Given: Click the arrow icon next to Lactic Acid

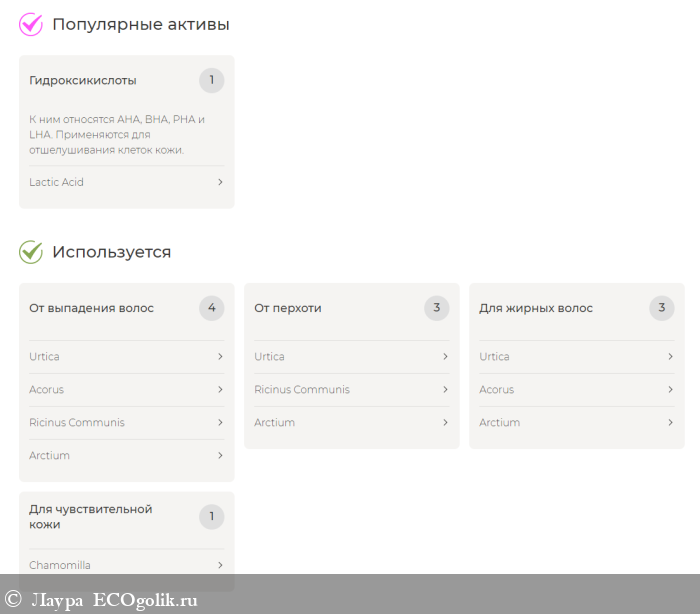Looking at the screenshot, I should [x=220, y=182].
